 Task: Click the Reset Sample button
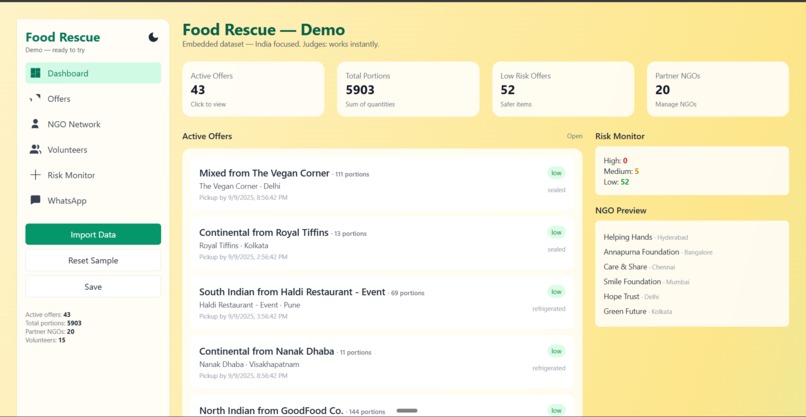[93, 261]
